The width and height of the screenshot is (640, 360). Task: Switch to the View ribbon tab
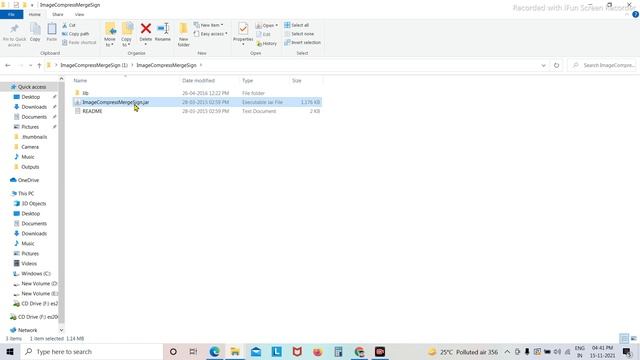tap(79, 14)
